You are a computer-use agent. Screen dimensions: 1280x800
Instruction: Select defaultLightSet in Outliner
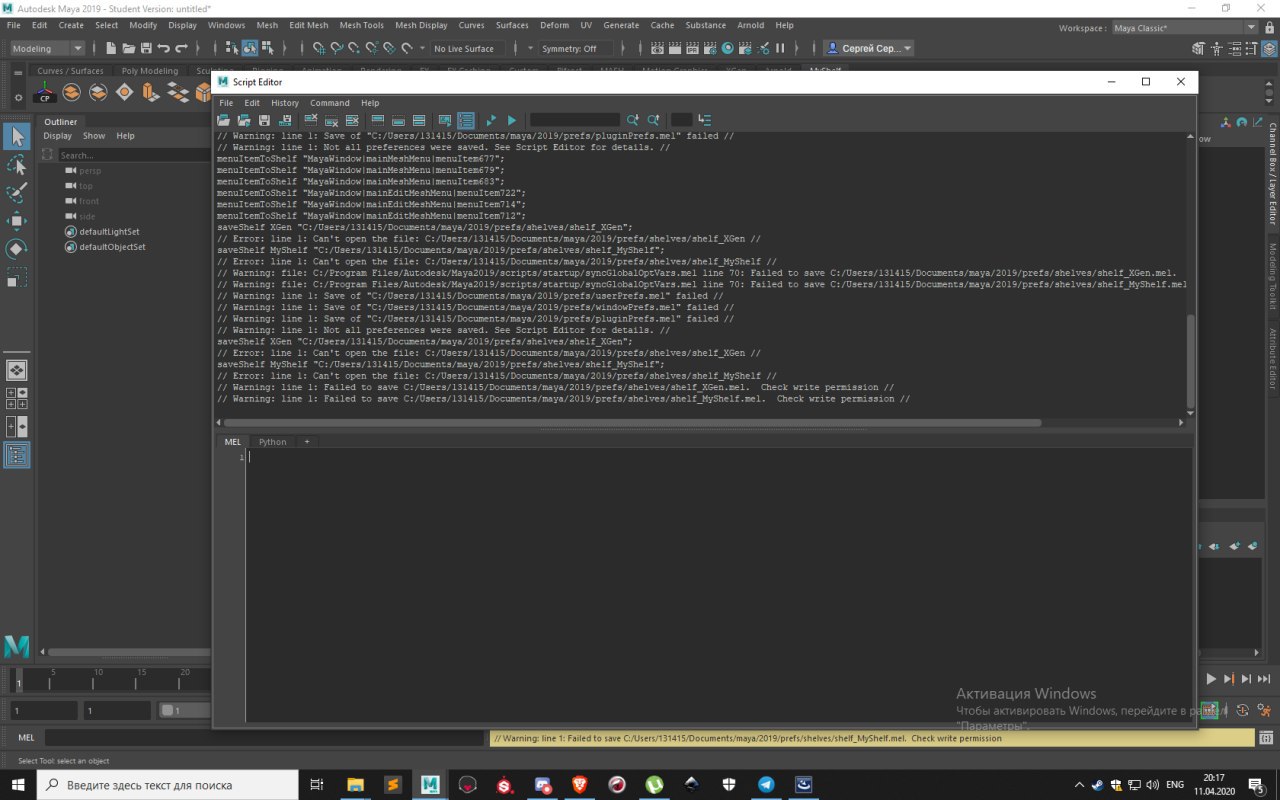click(x=109, y=232)
